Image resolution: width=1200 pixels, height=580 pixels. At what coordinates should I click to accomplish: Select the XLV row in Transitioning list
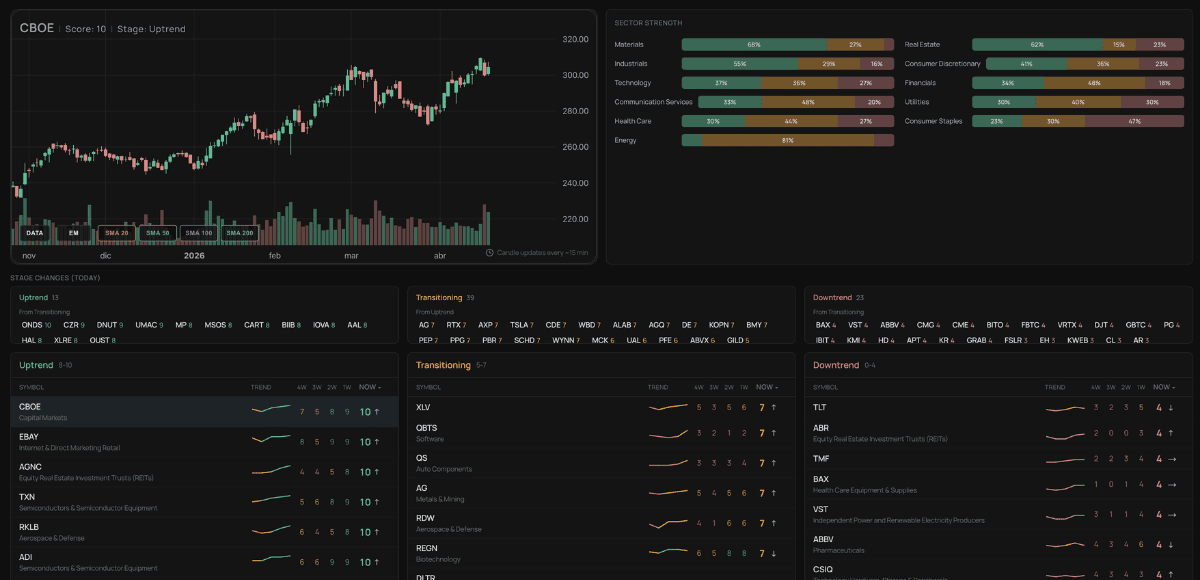tap(601, 408)
